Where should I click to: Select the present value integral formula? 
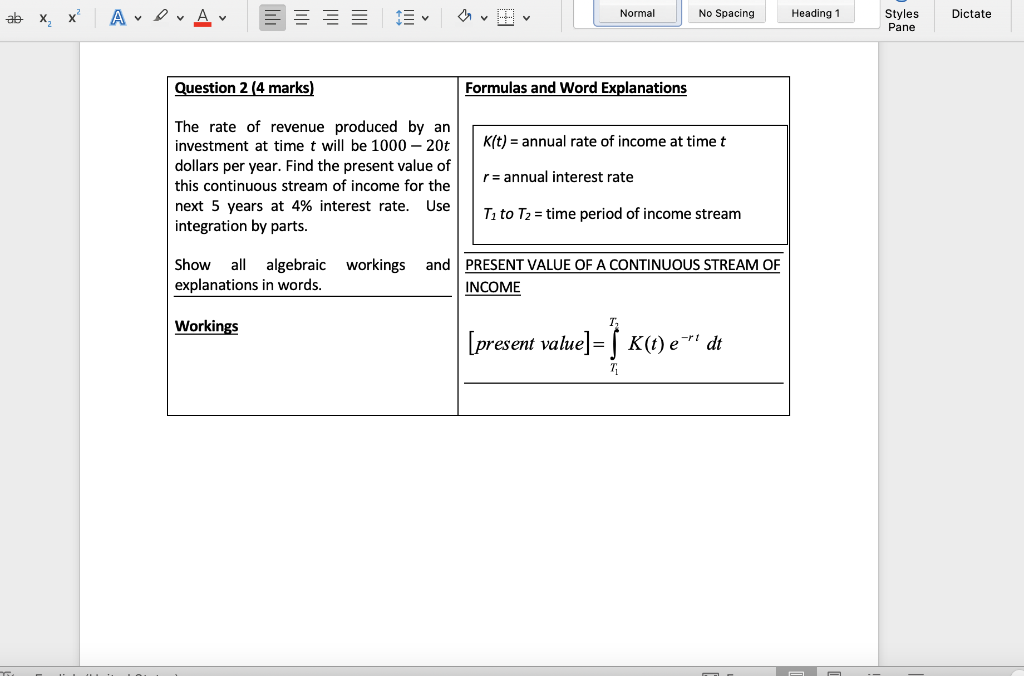595,344
